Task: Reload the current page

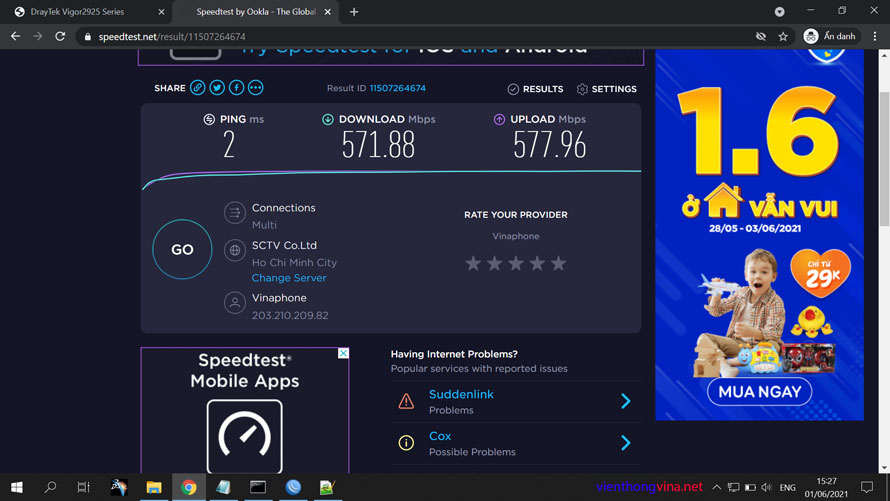Action: click(60, 36)
